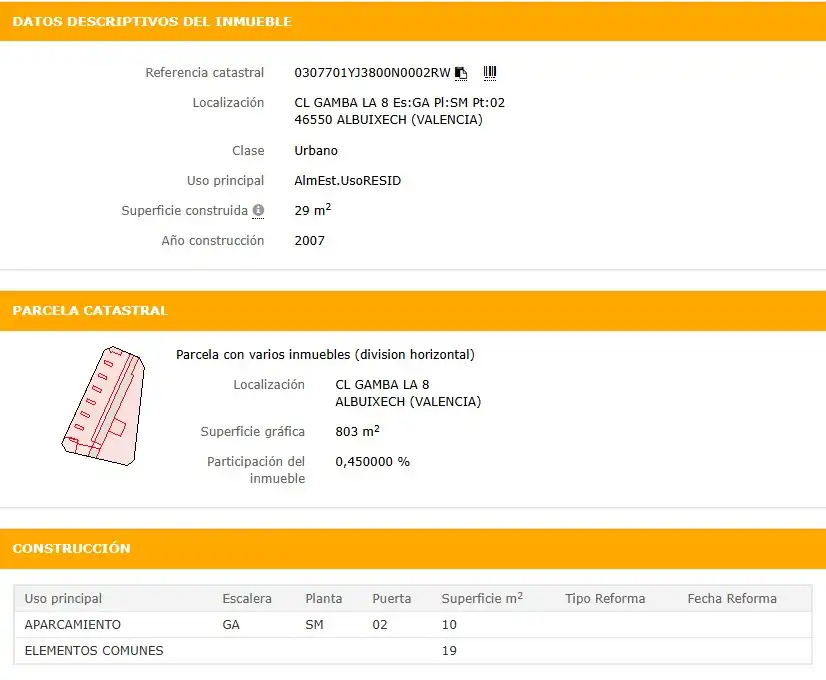Open the cadastral parcel map thumbnail

[x=103, y=406]
